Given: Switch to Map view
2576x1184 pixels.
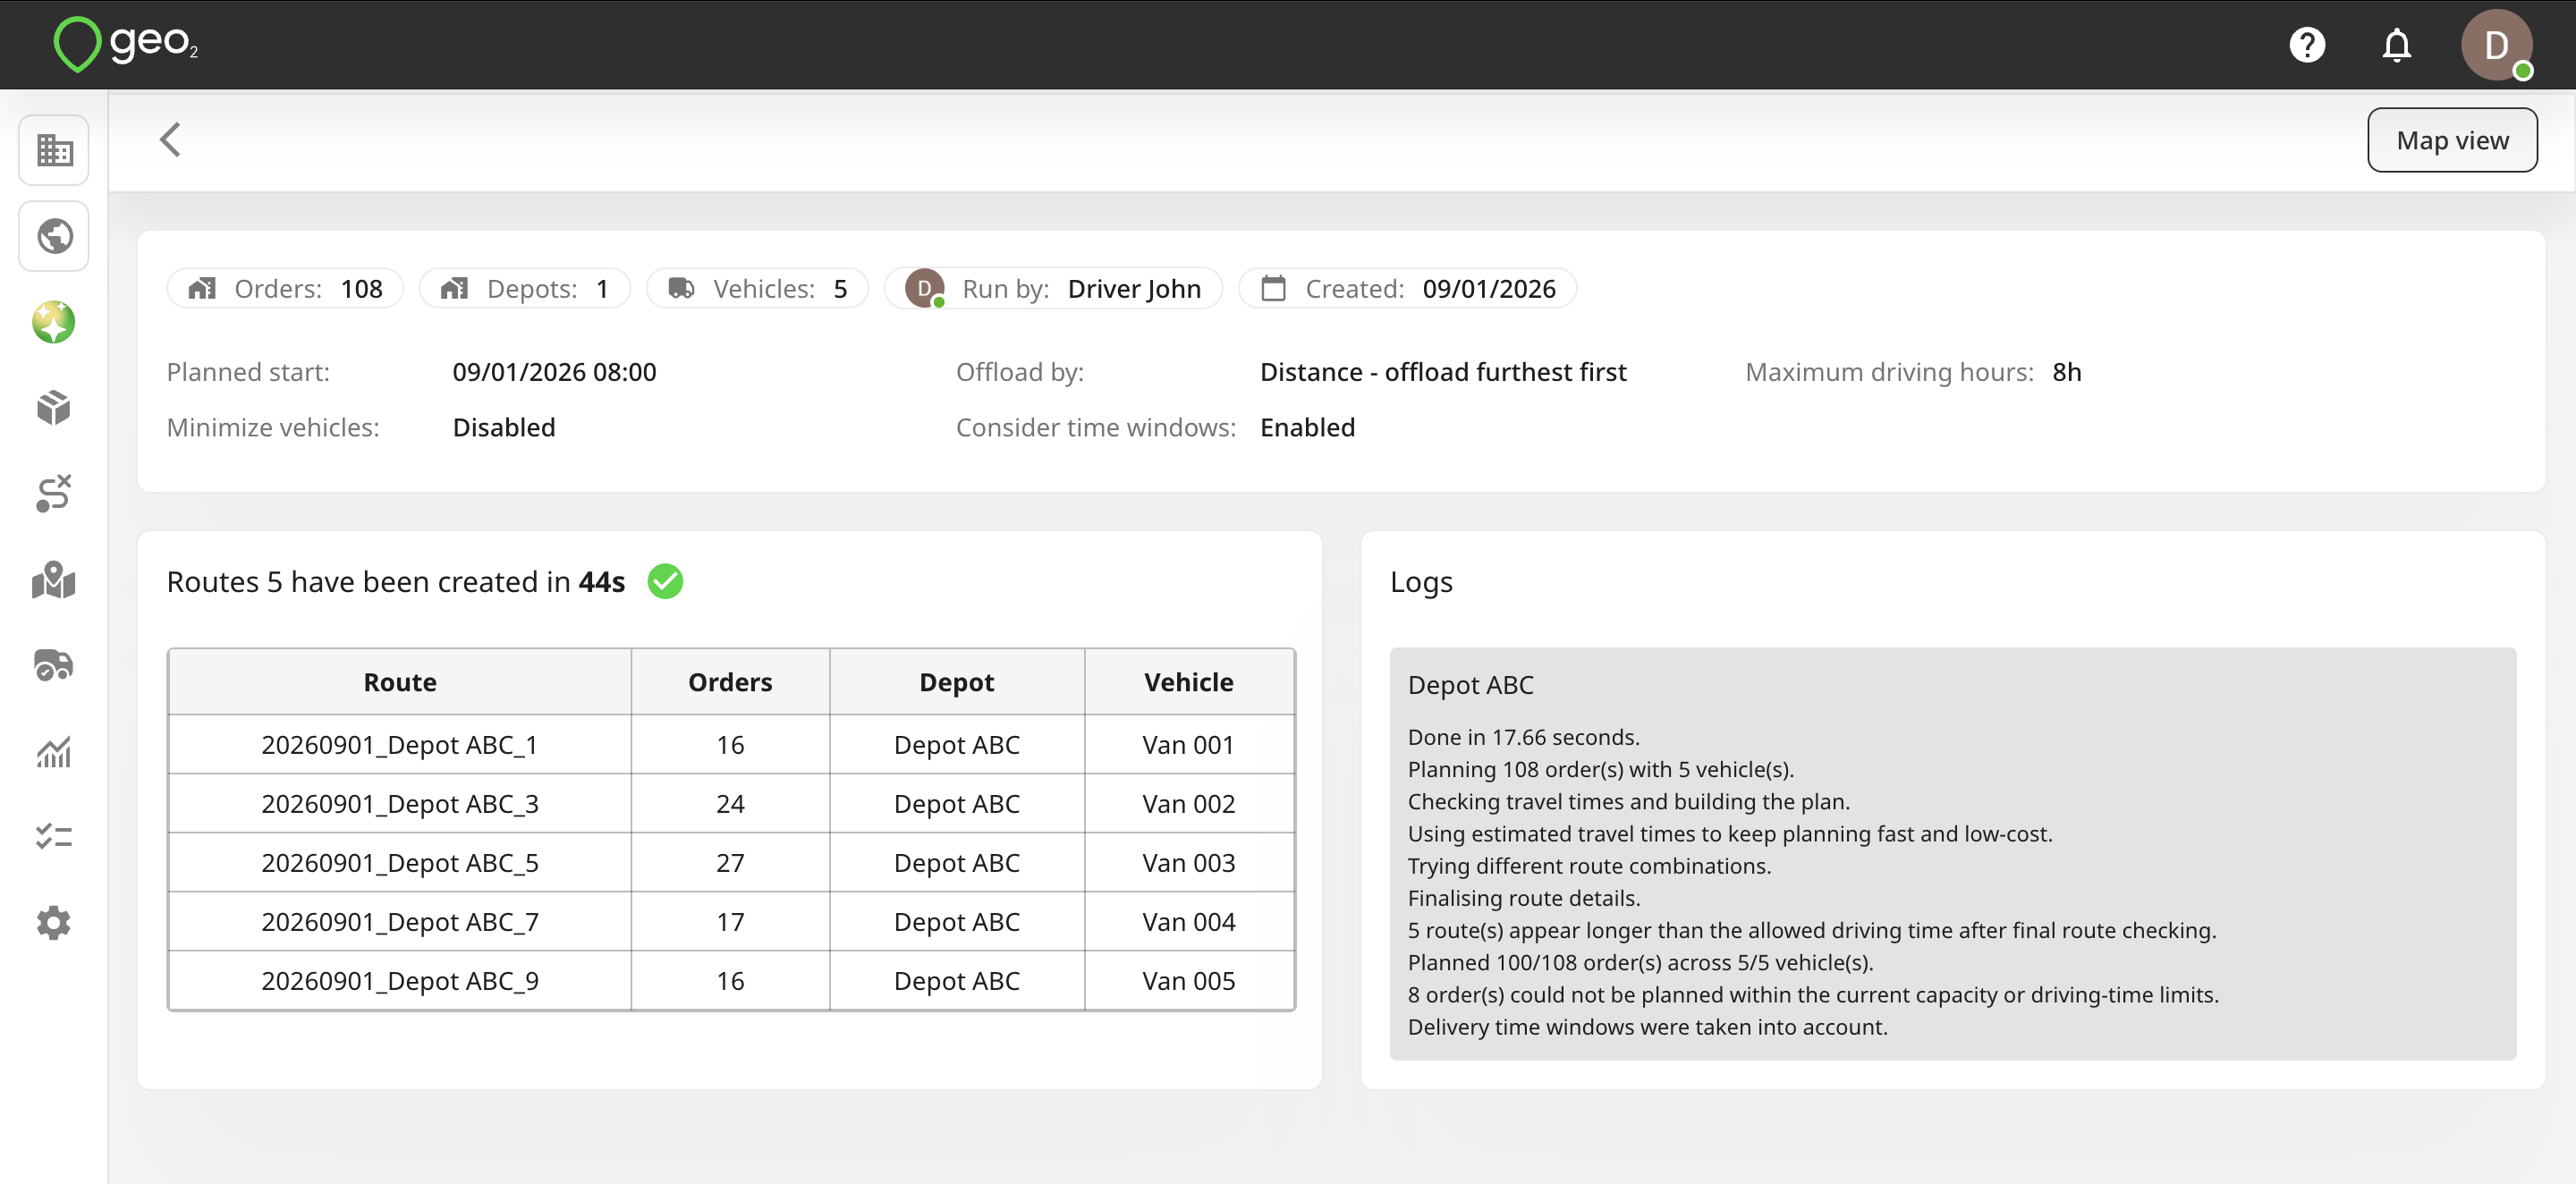Looking at the screenshot, I should (x=2452, y=140).
